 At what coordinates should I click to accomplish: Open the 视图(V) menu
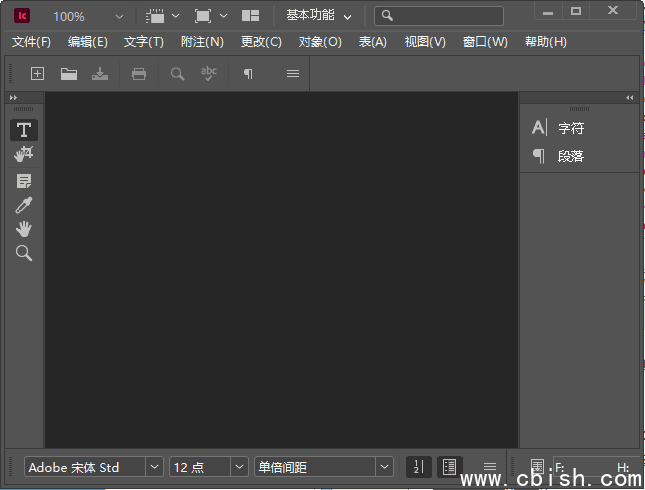coord(425,42)
